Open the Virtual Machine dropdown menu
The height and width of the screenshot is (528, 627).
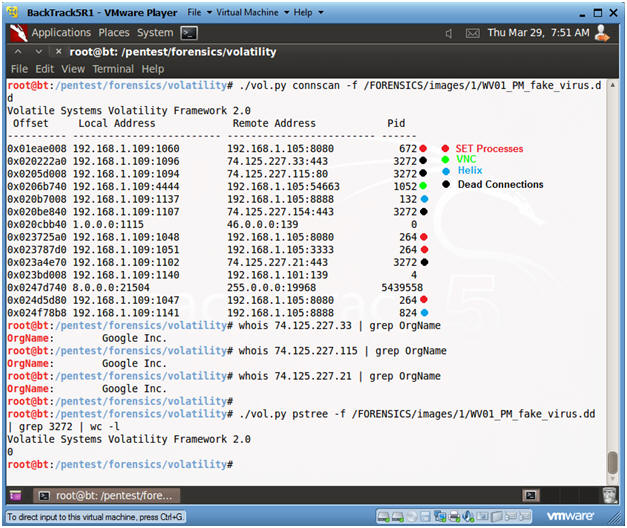click(x=252, y=12)
